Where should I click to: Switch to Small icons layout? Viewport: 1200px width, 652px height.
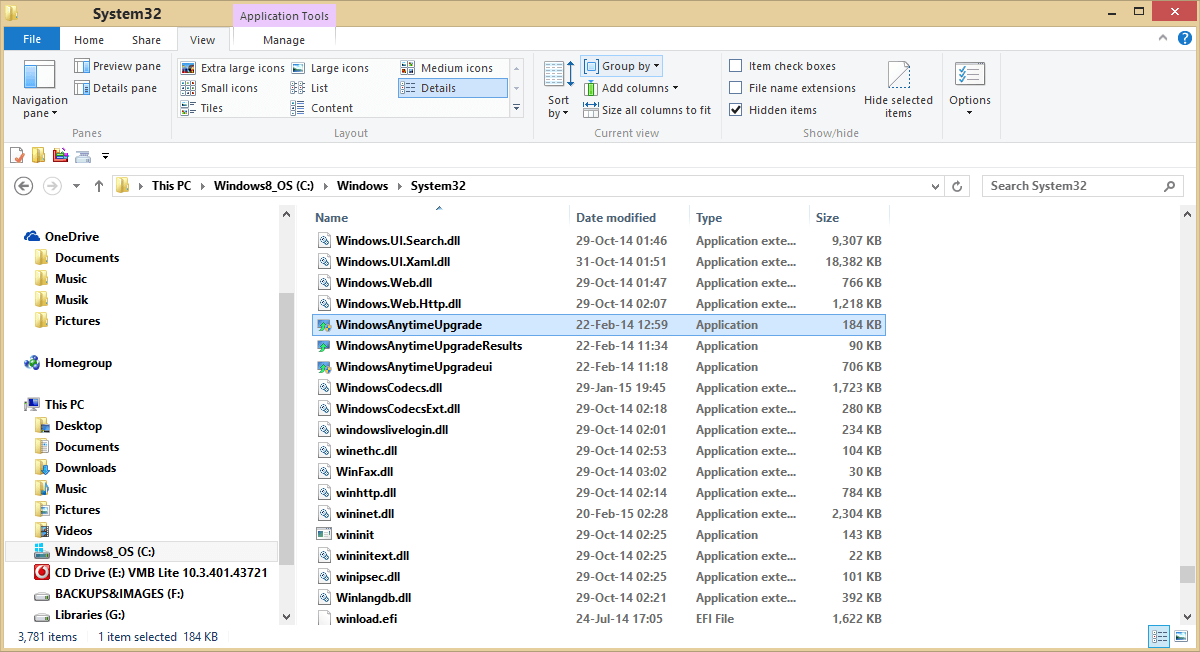click(220, 88)
